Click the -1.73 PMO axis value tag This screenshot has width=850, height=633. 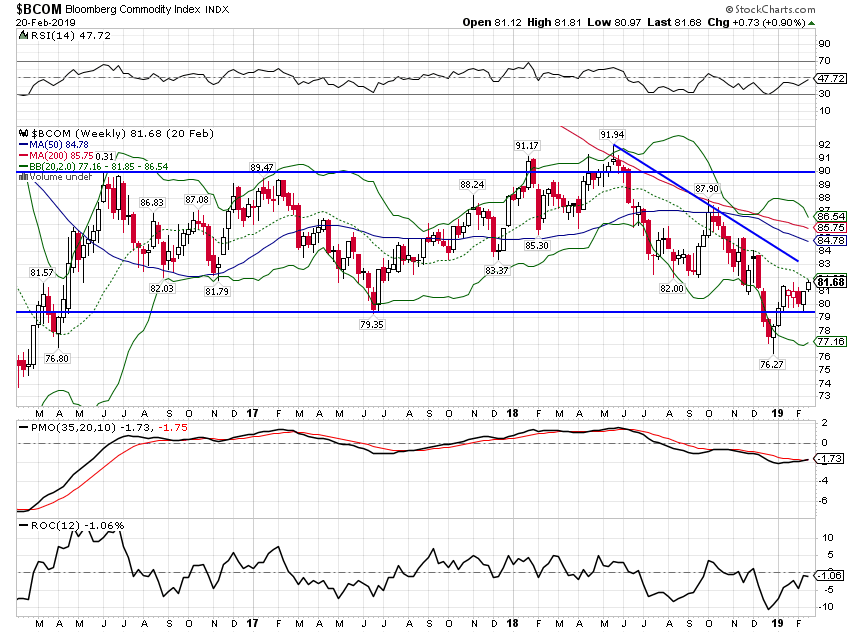[x=829, y=459]
